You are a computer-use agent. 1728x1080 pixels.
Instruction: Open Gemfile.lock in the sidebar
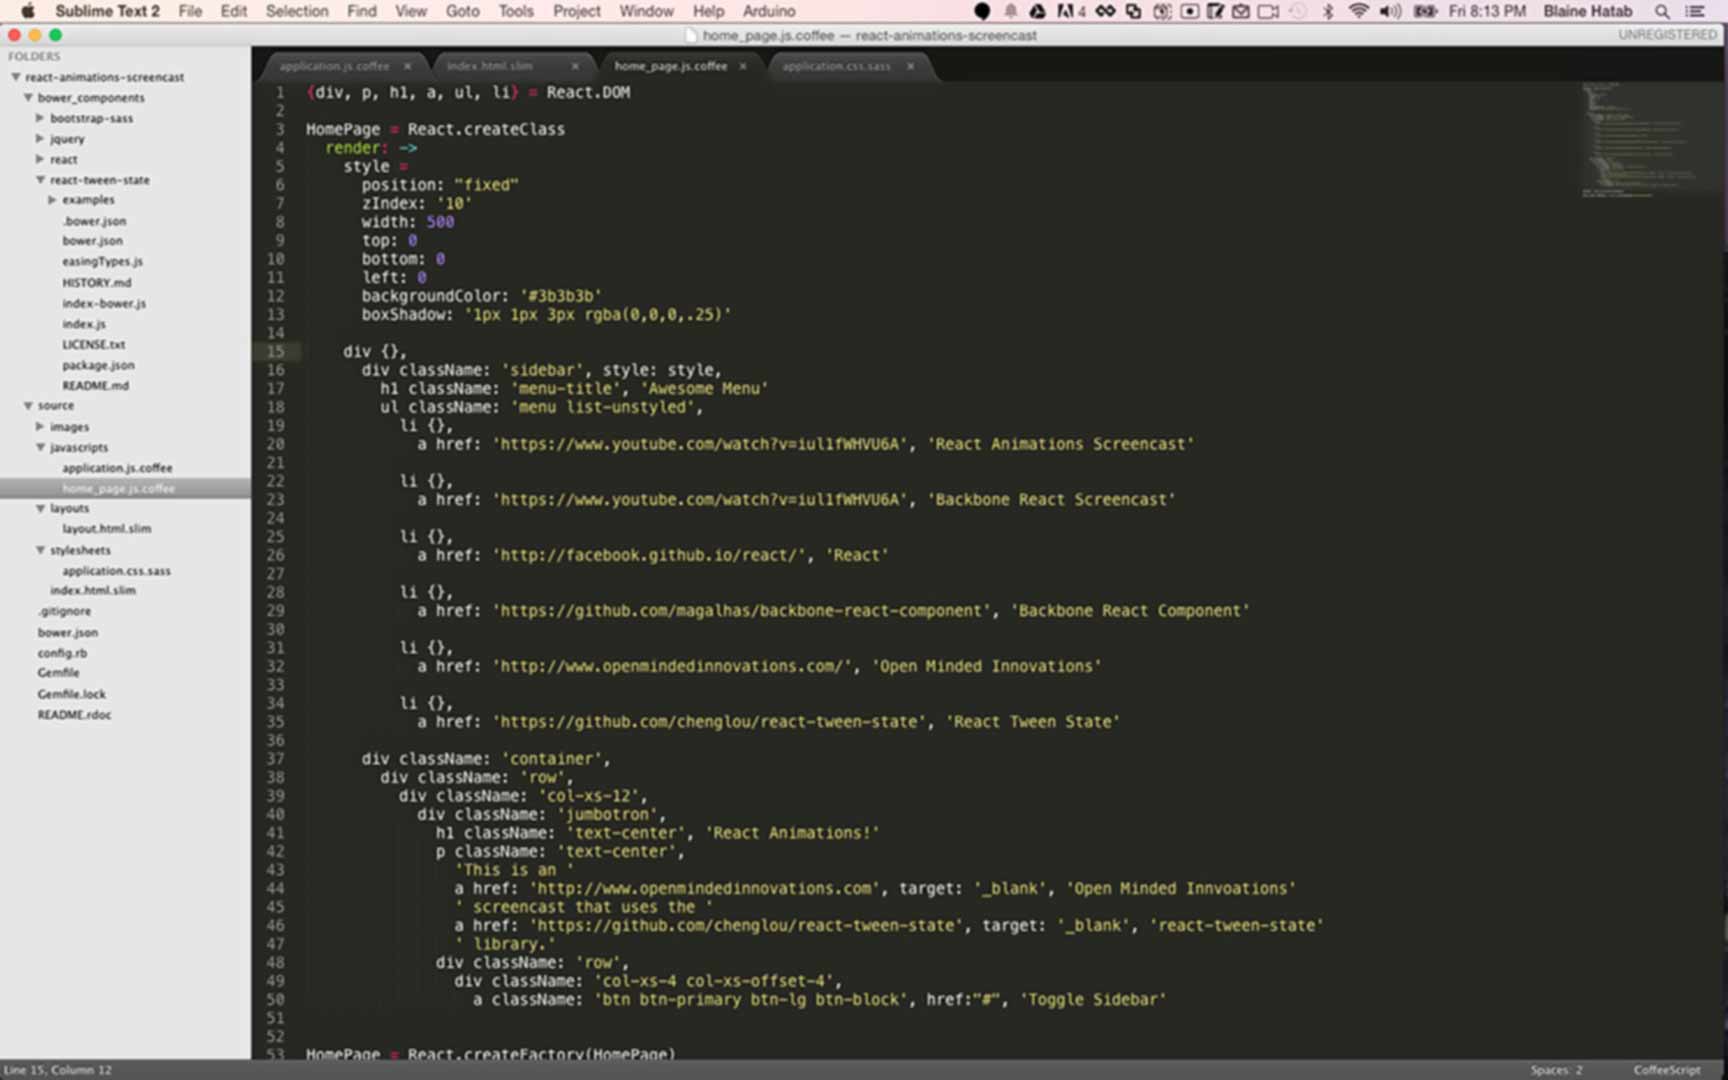pos(71,694)
